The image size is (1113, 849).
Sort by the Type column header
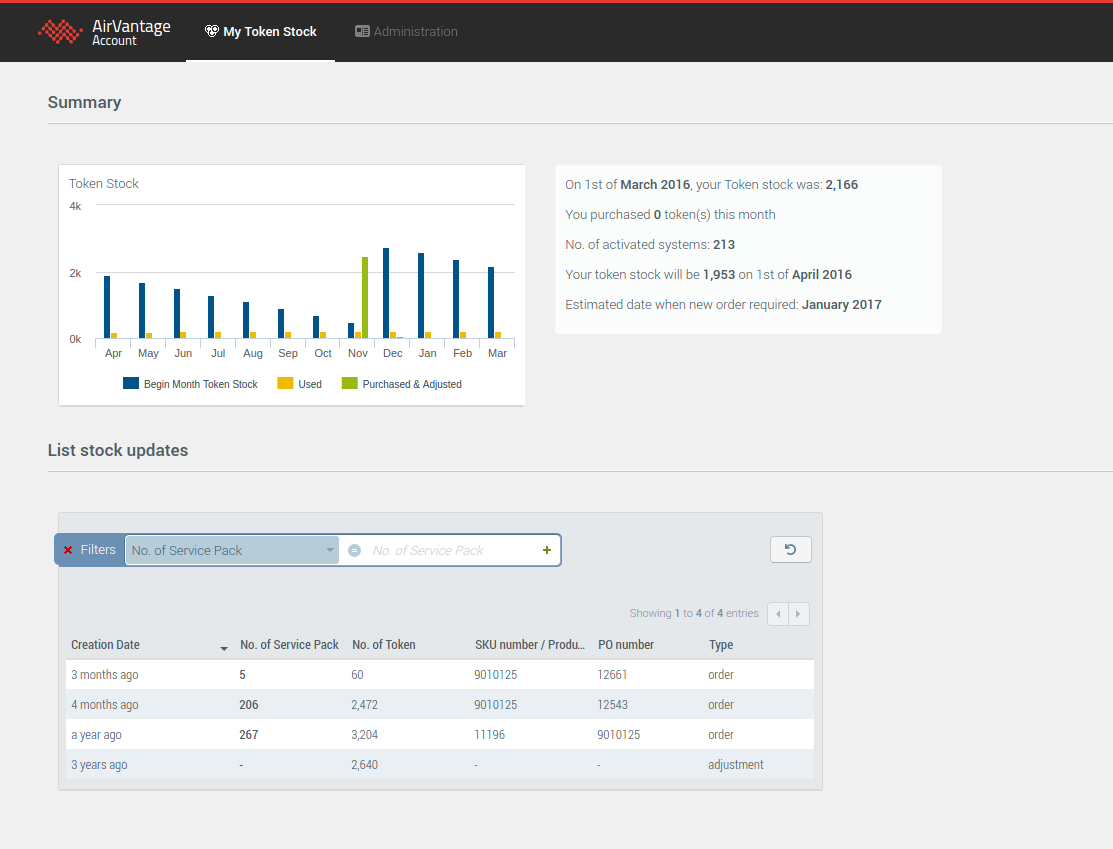tap(721, 645)
